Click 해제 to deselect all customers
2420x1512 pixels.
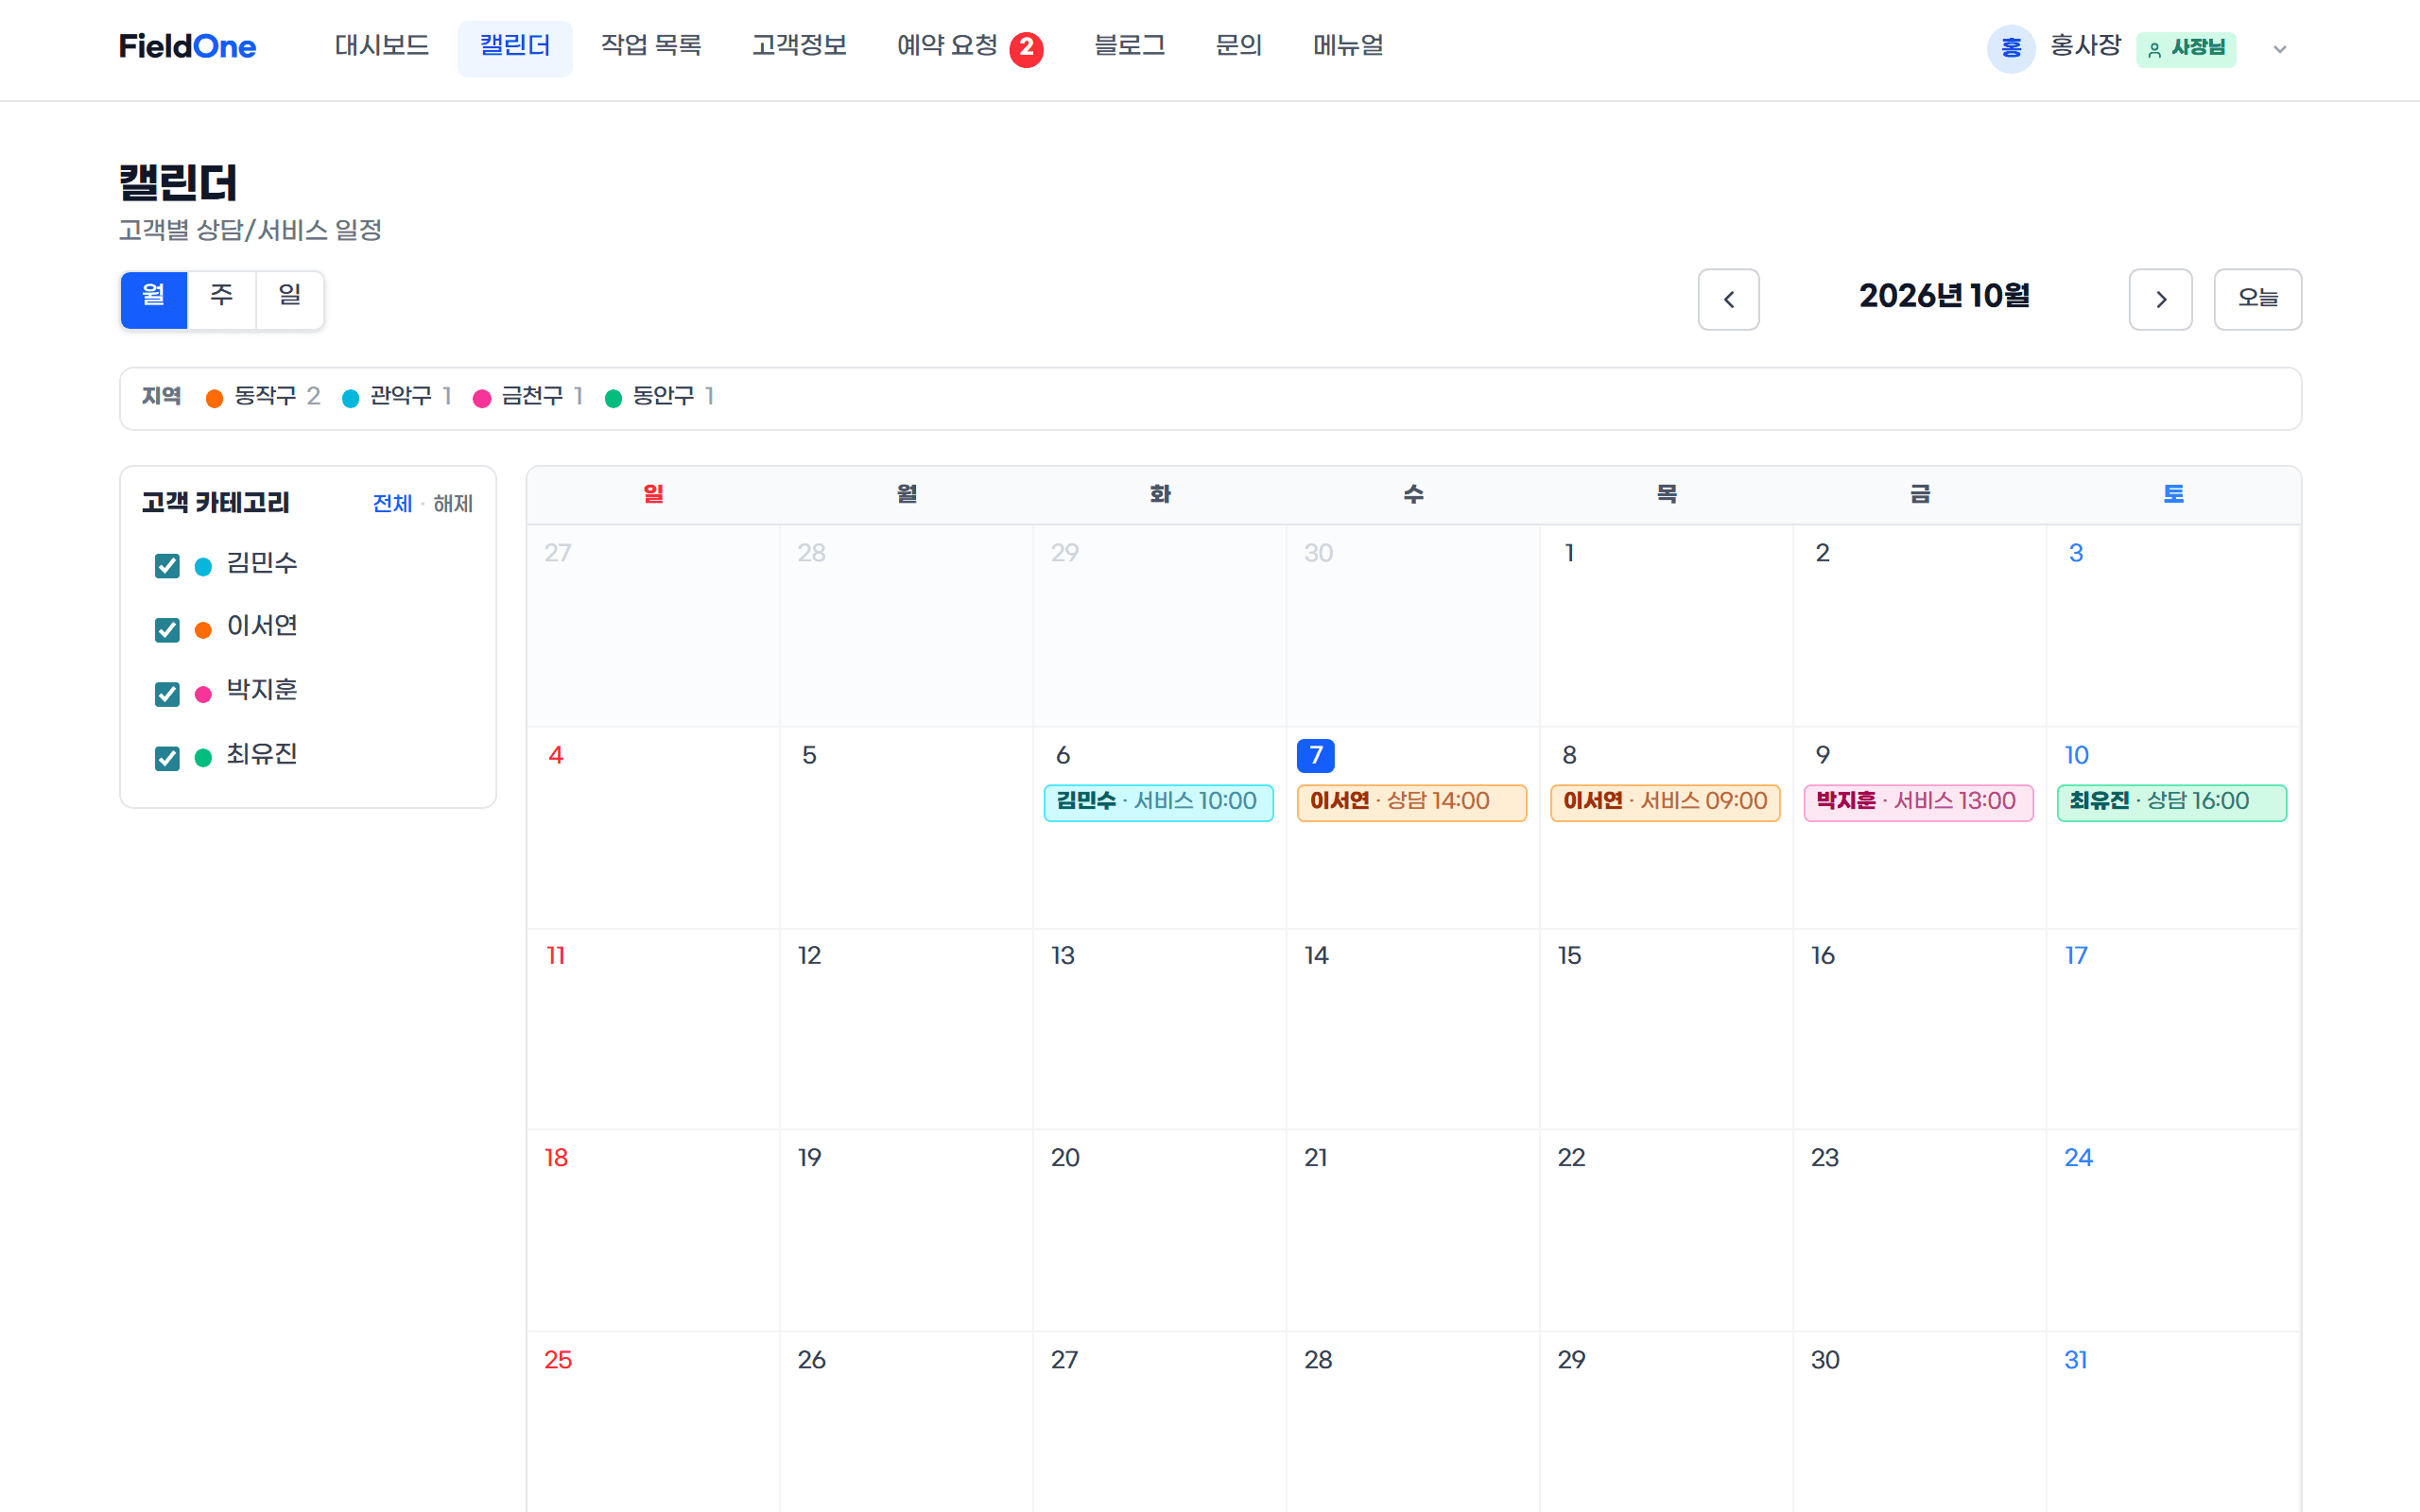(453, 504)
